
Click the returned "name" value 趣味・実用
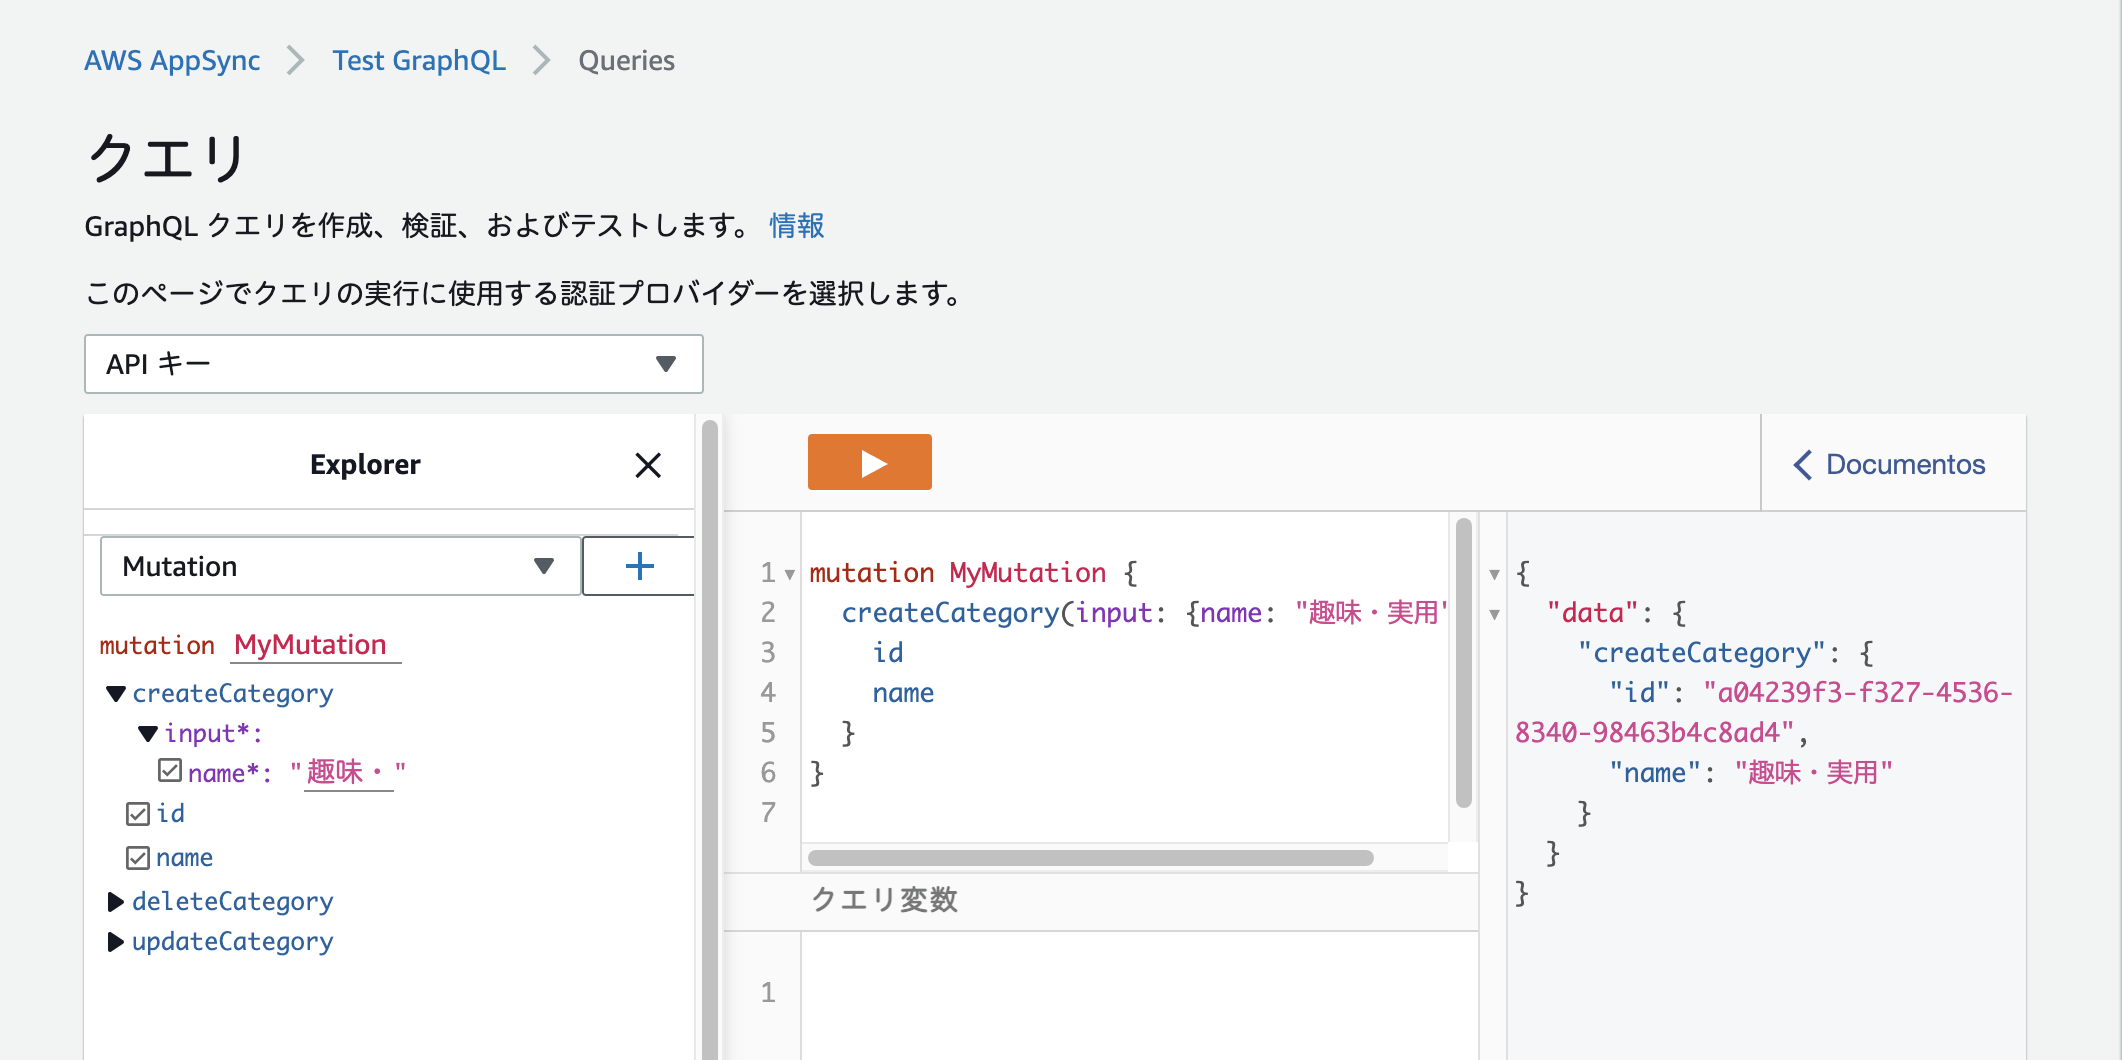[1813, 773]
